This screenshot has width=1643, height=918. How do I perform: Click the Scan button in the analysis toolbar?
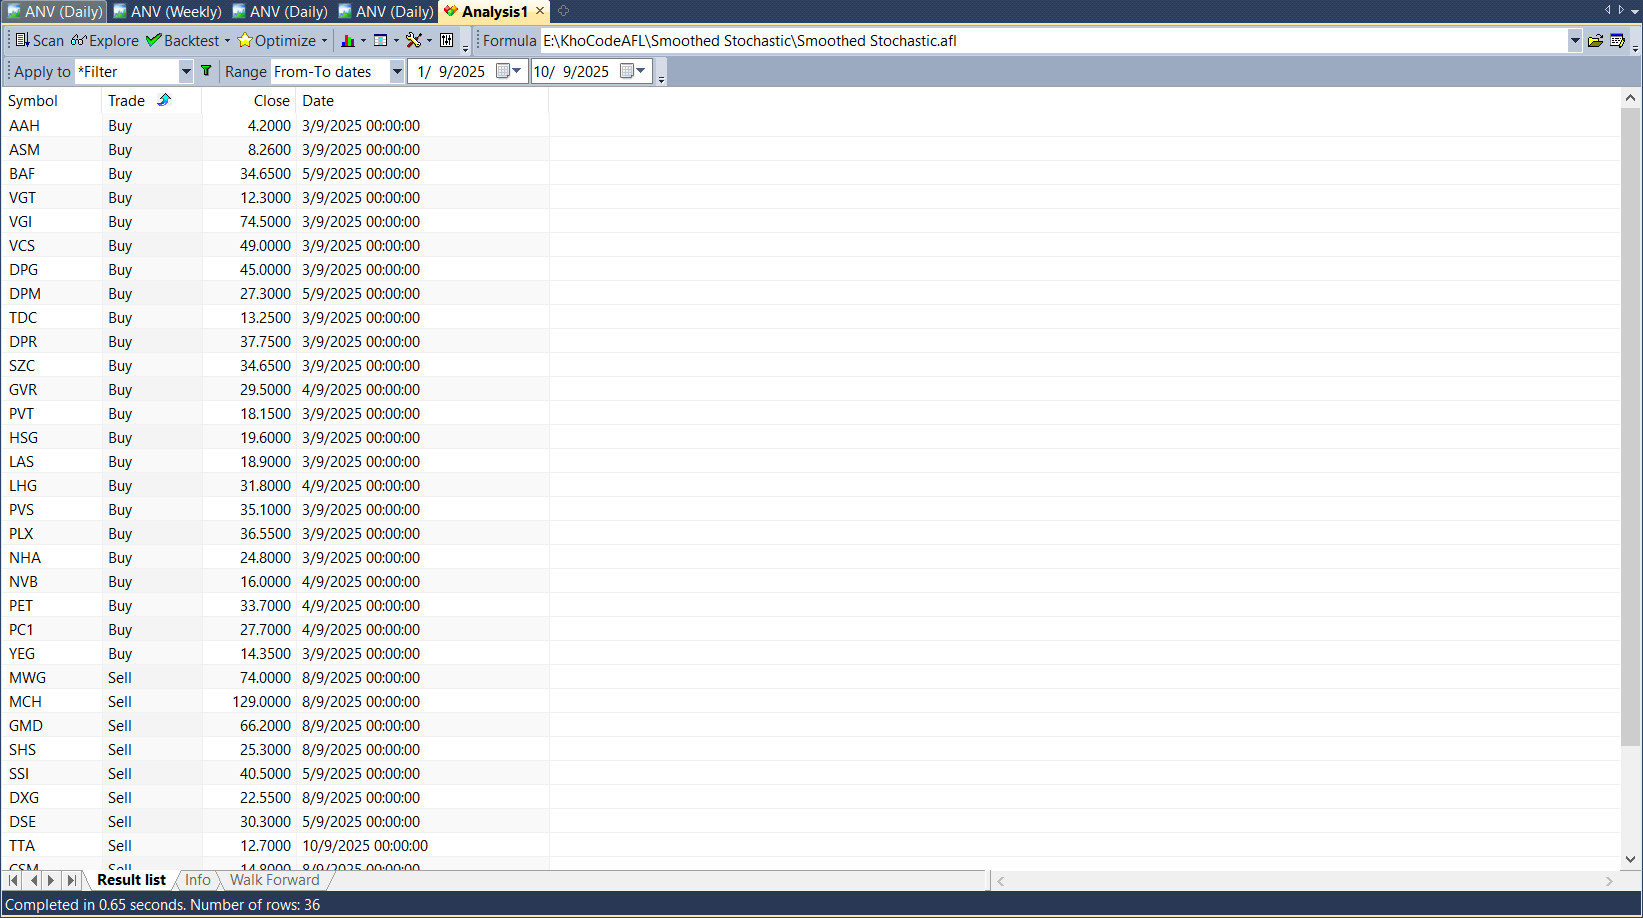[x=39, y=41]
